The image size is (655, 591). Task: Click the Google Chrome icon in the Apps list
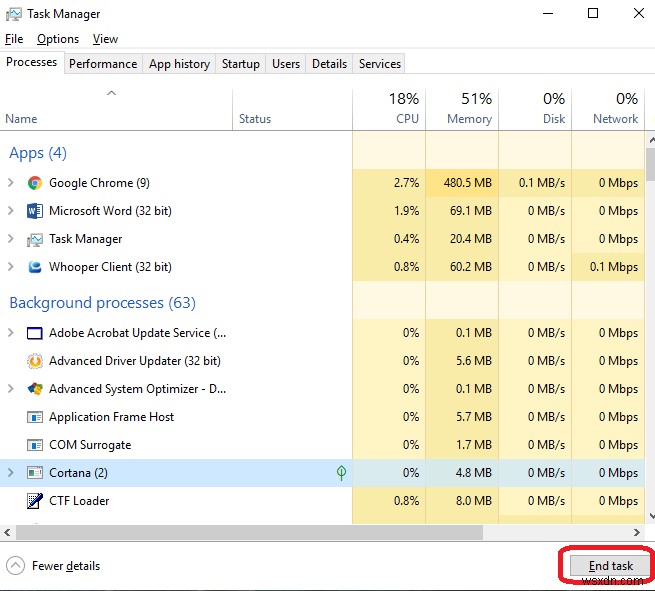pyautogui.click(x=35, y=183)
